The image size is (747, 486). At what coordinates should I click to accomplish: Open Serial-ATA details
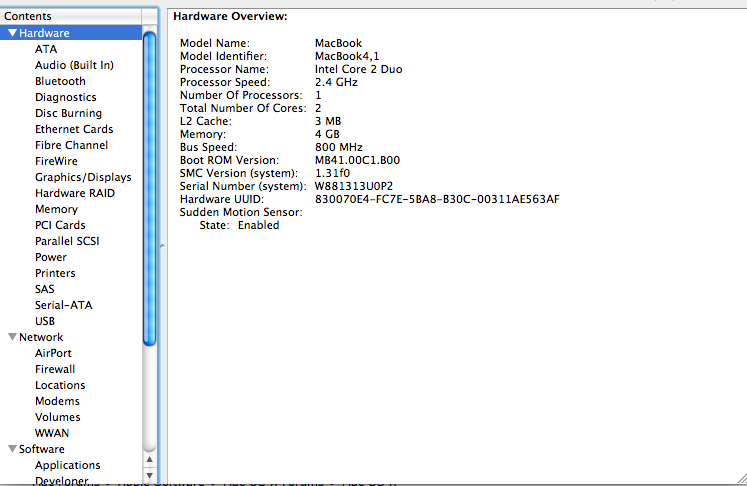(63, 305)
